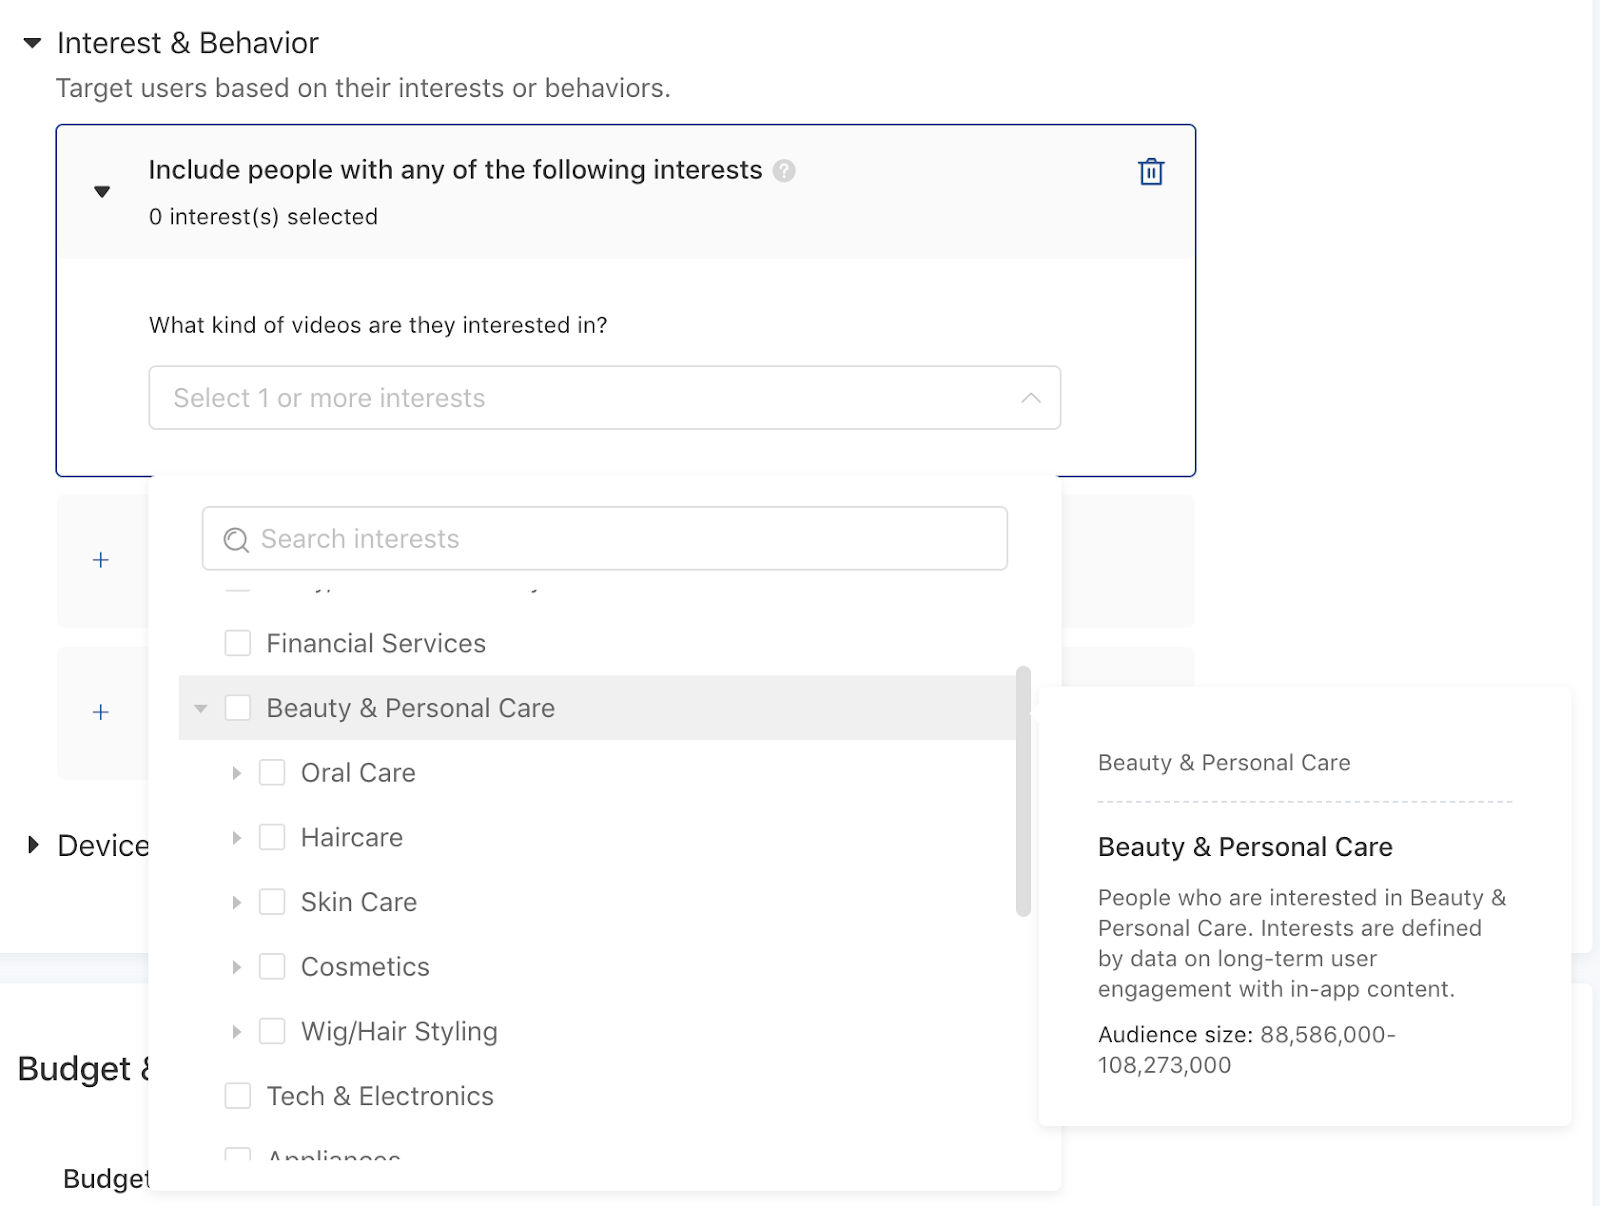The height and width of the screenshot is (1206, 1600).
Task: Expand the Device section arrow
Action: (33, 845)
